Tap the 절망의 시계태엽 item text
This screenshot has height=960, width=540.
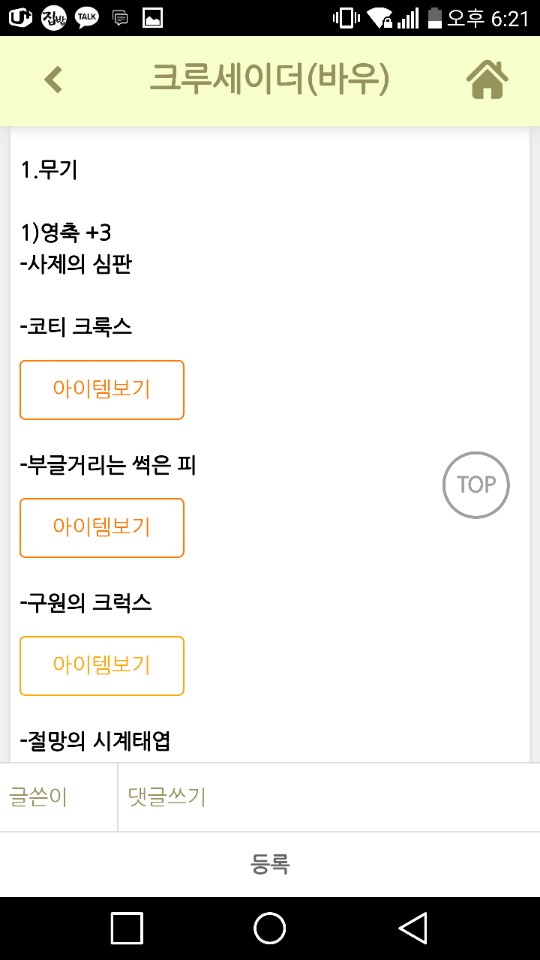coord(95,742)
